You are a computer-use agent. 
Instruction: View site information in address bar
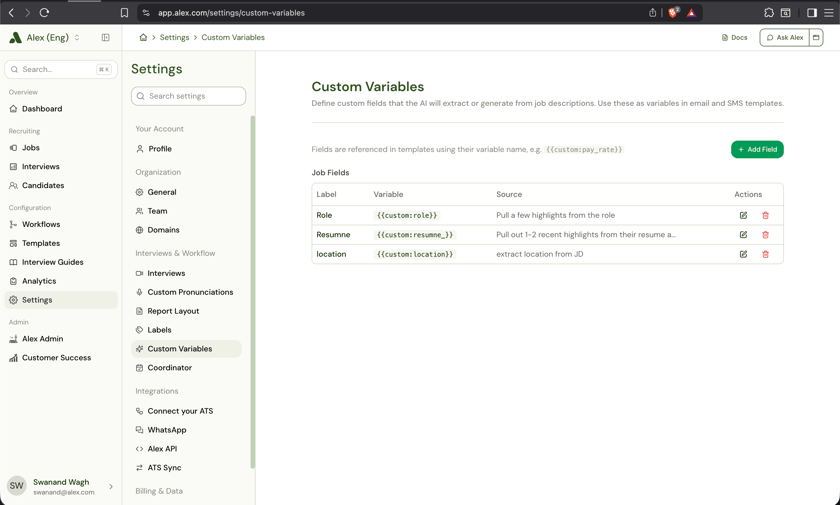(146, 12)
